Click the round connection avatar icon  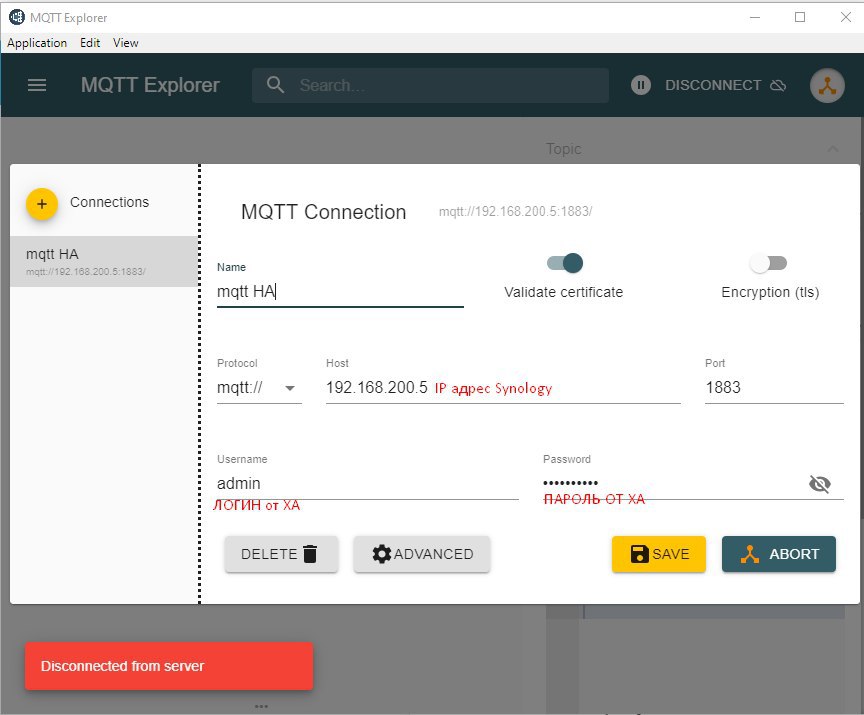[x=827, y=85]
